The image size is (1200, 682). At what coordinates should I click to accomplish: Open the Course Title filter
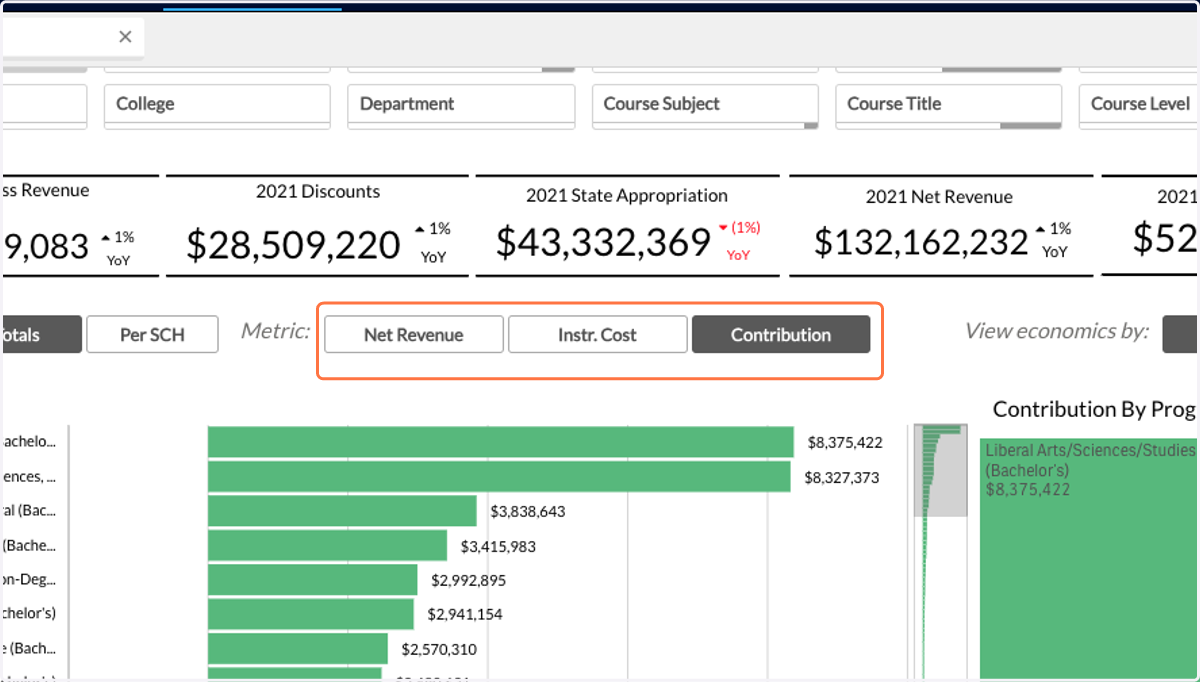(x=949, y=106)
